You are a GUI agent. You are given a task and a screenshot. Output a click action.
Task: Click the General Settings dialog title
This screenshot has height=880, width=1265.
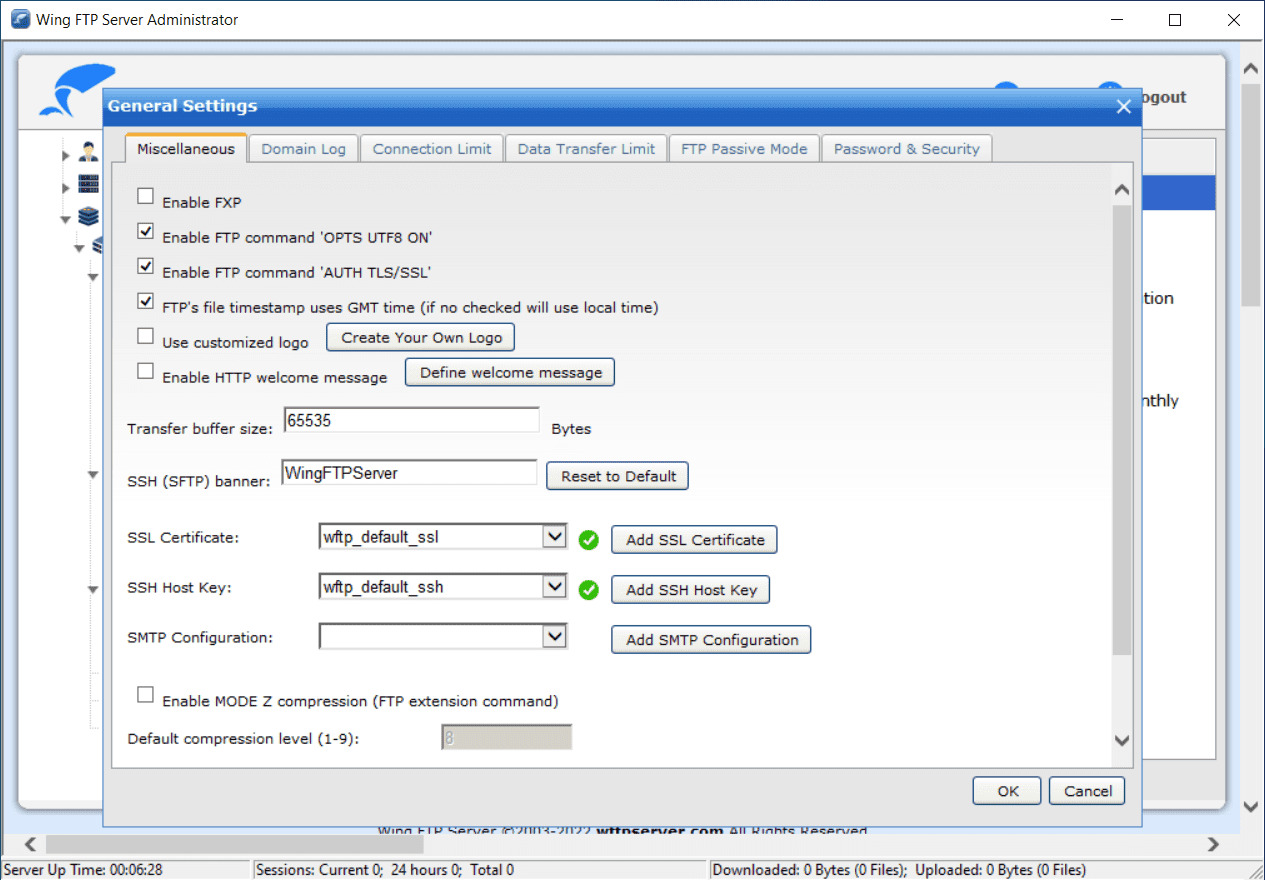point(183,106)
